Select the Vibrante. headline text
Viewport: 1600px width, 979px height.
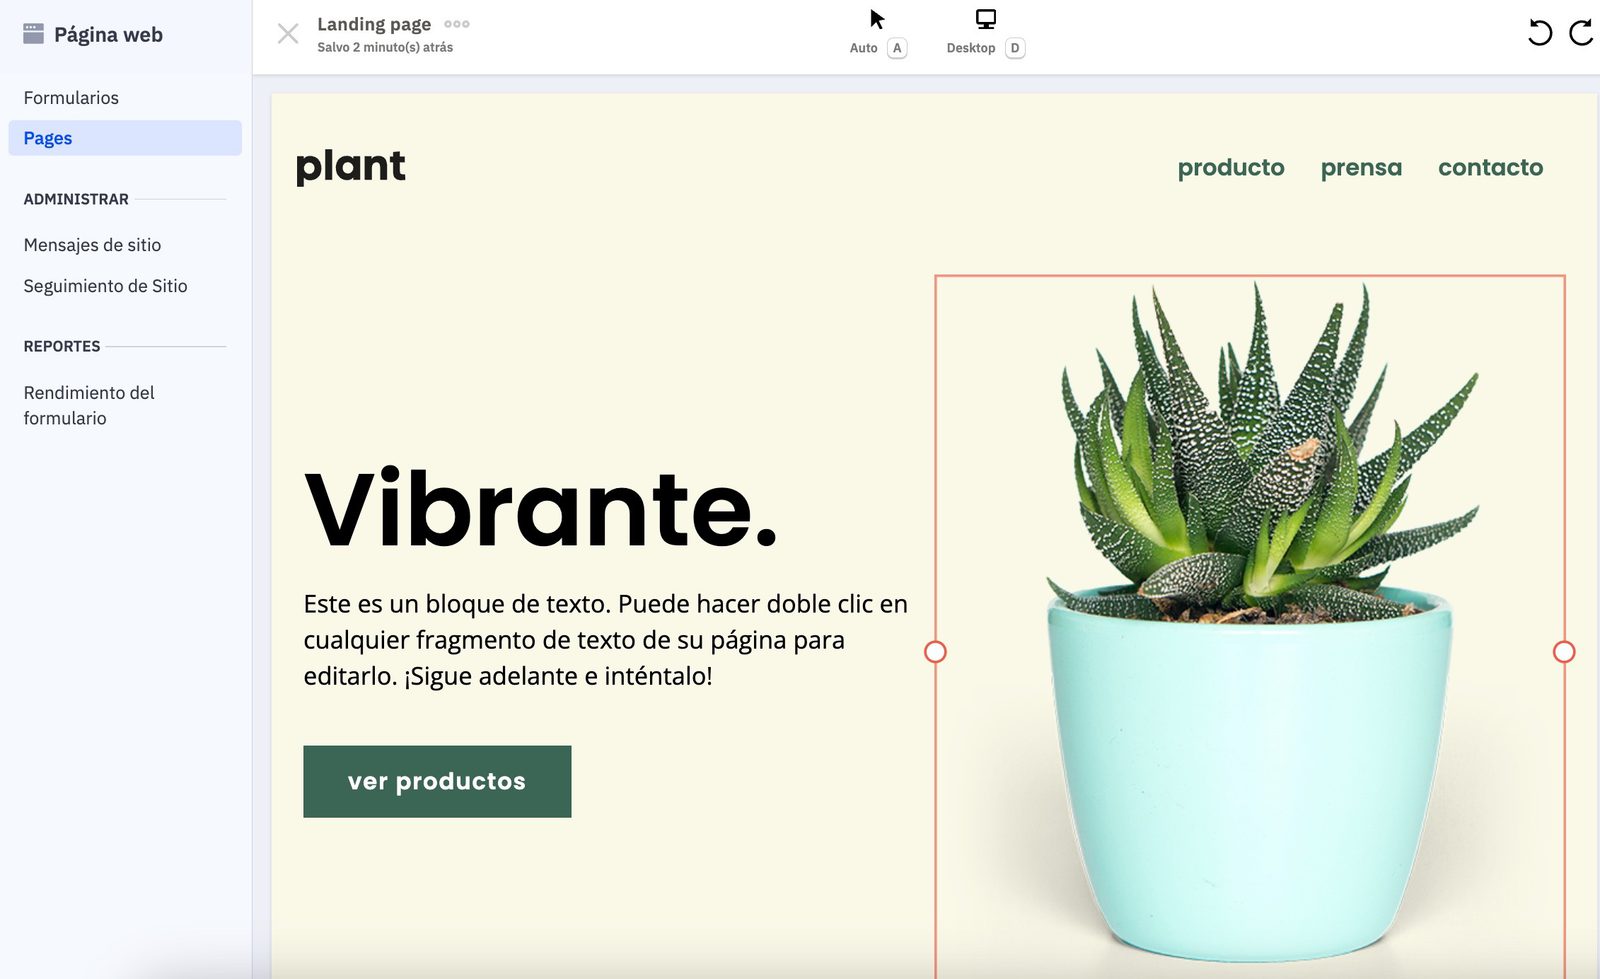541,508
